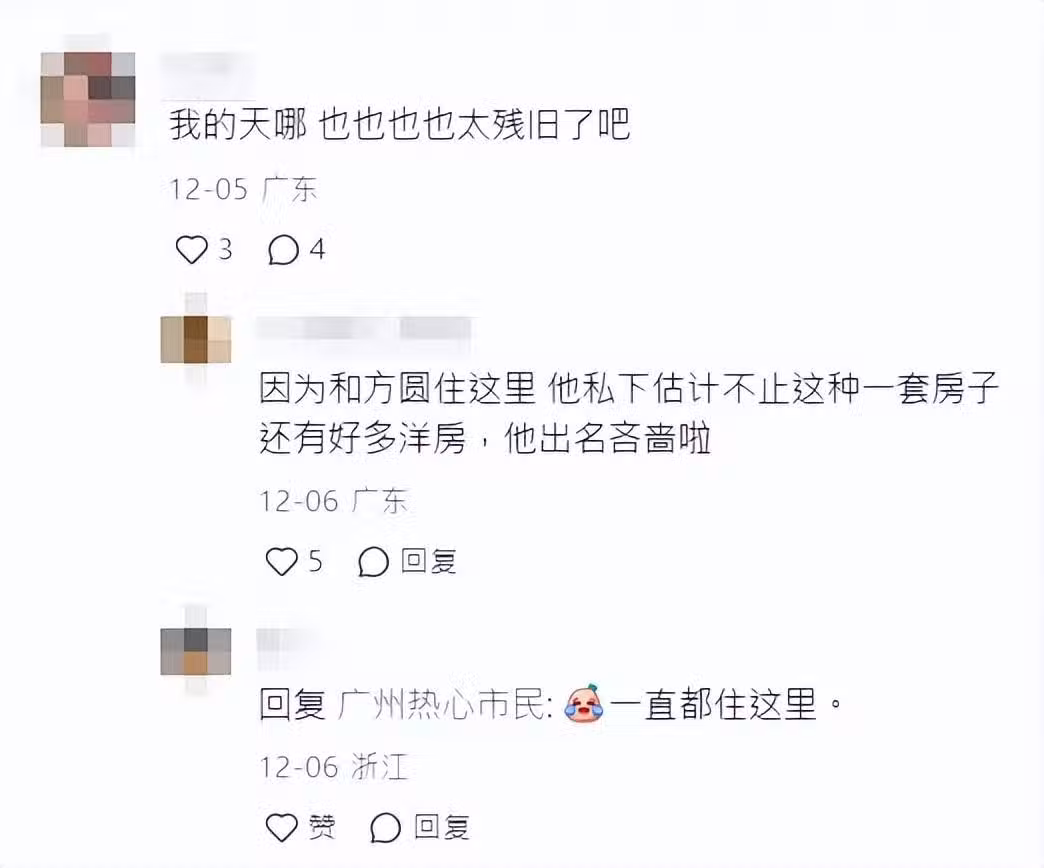
Task: Open replies via speech bubble showing 4
Action: point(283,250)
